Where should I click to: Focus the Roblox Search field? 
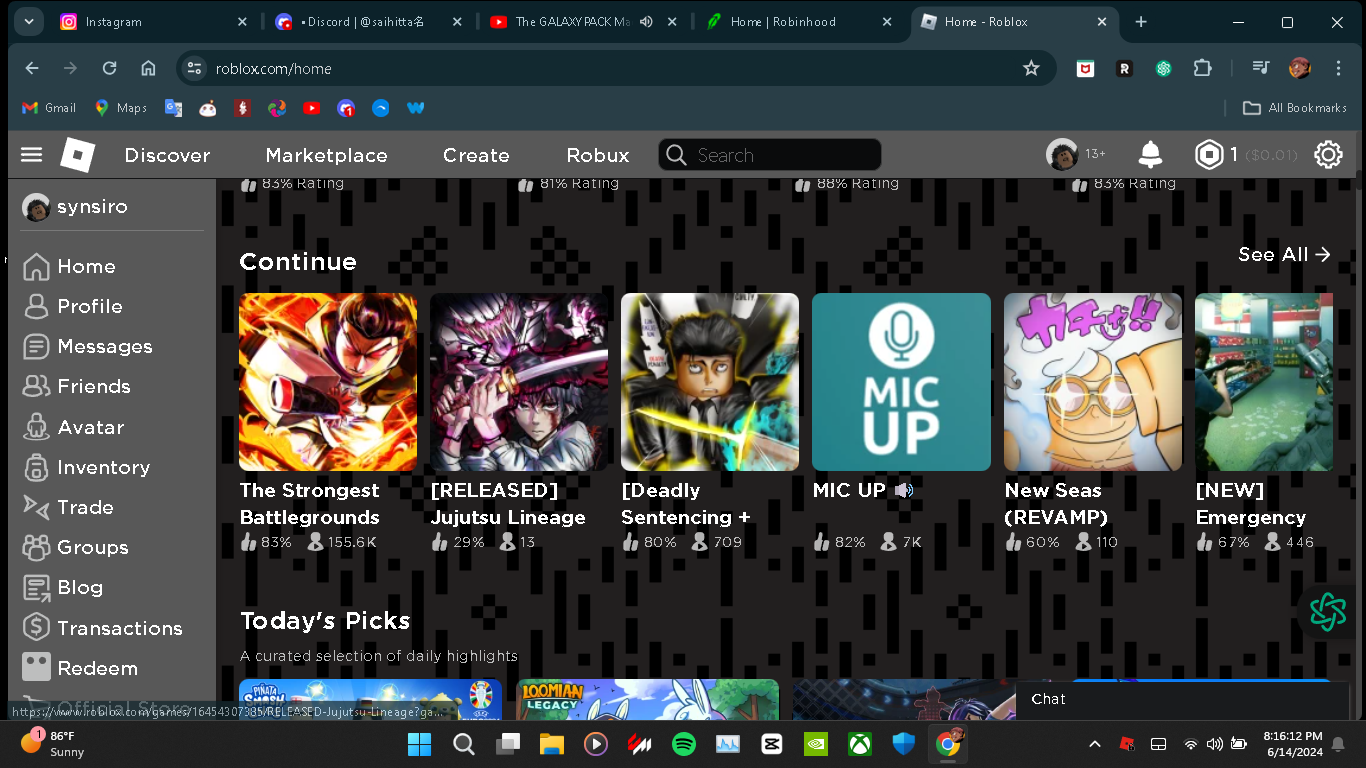click(x=770, y=155)
